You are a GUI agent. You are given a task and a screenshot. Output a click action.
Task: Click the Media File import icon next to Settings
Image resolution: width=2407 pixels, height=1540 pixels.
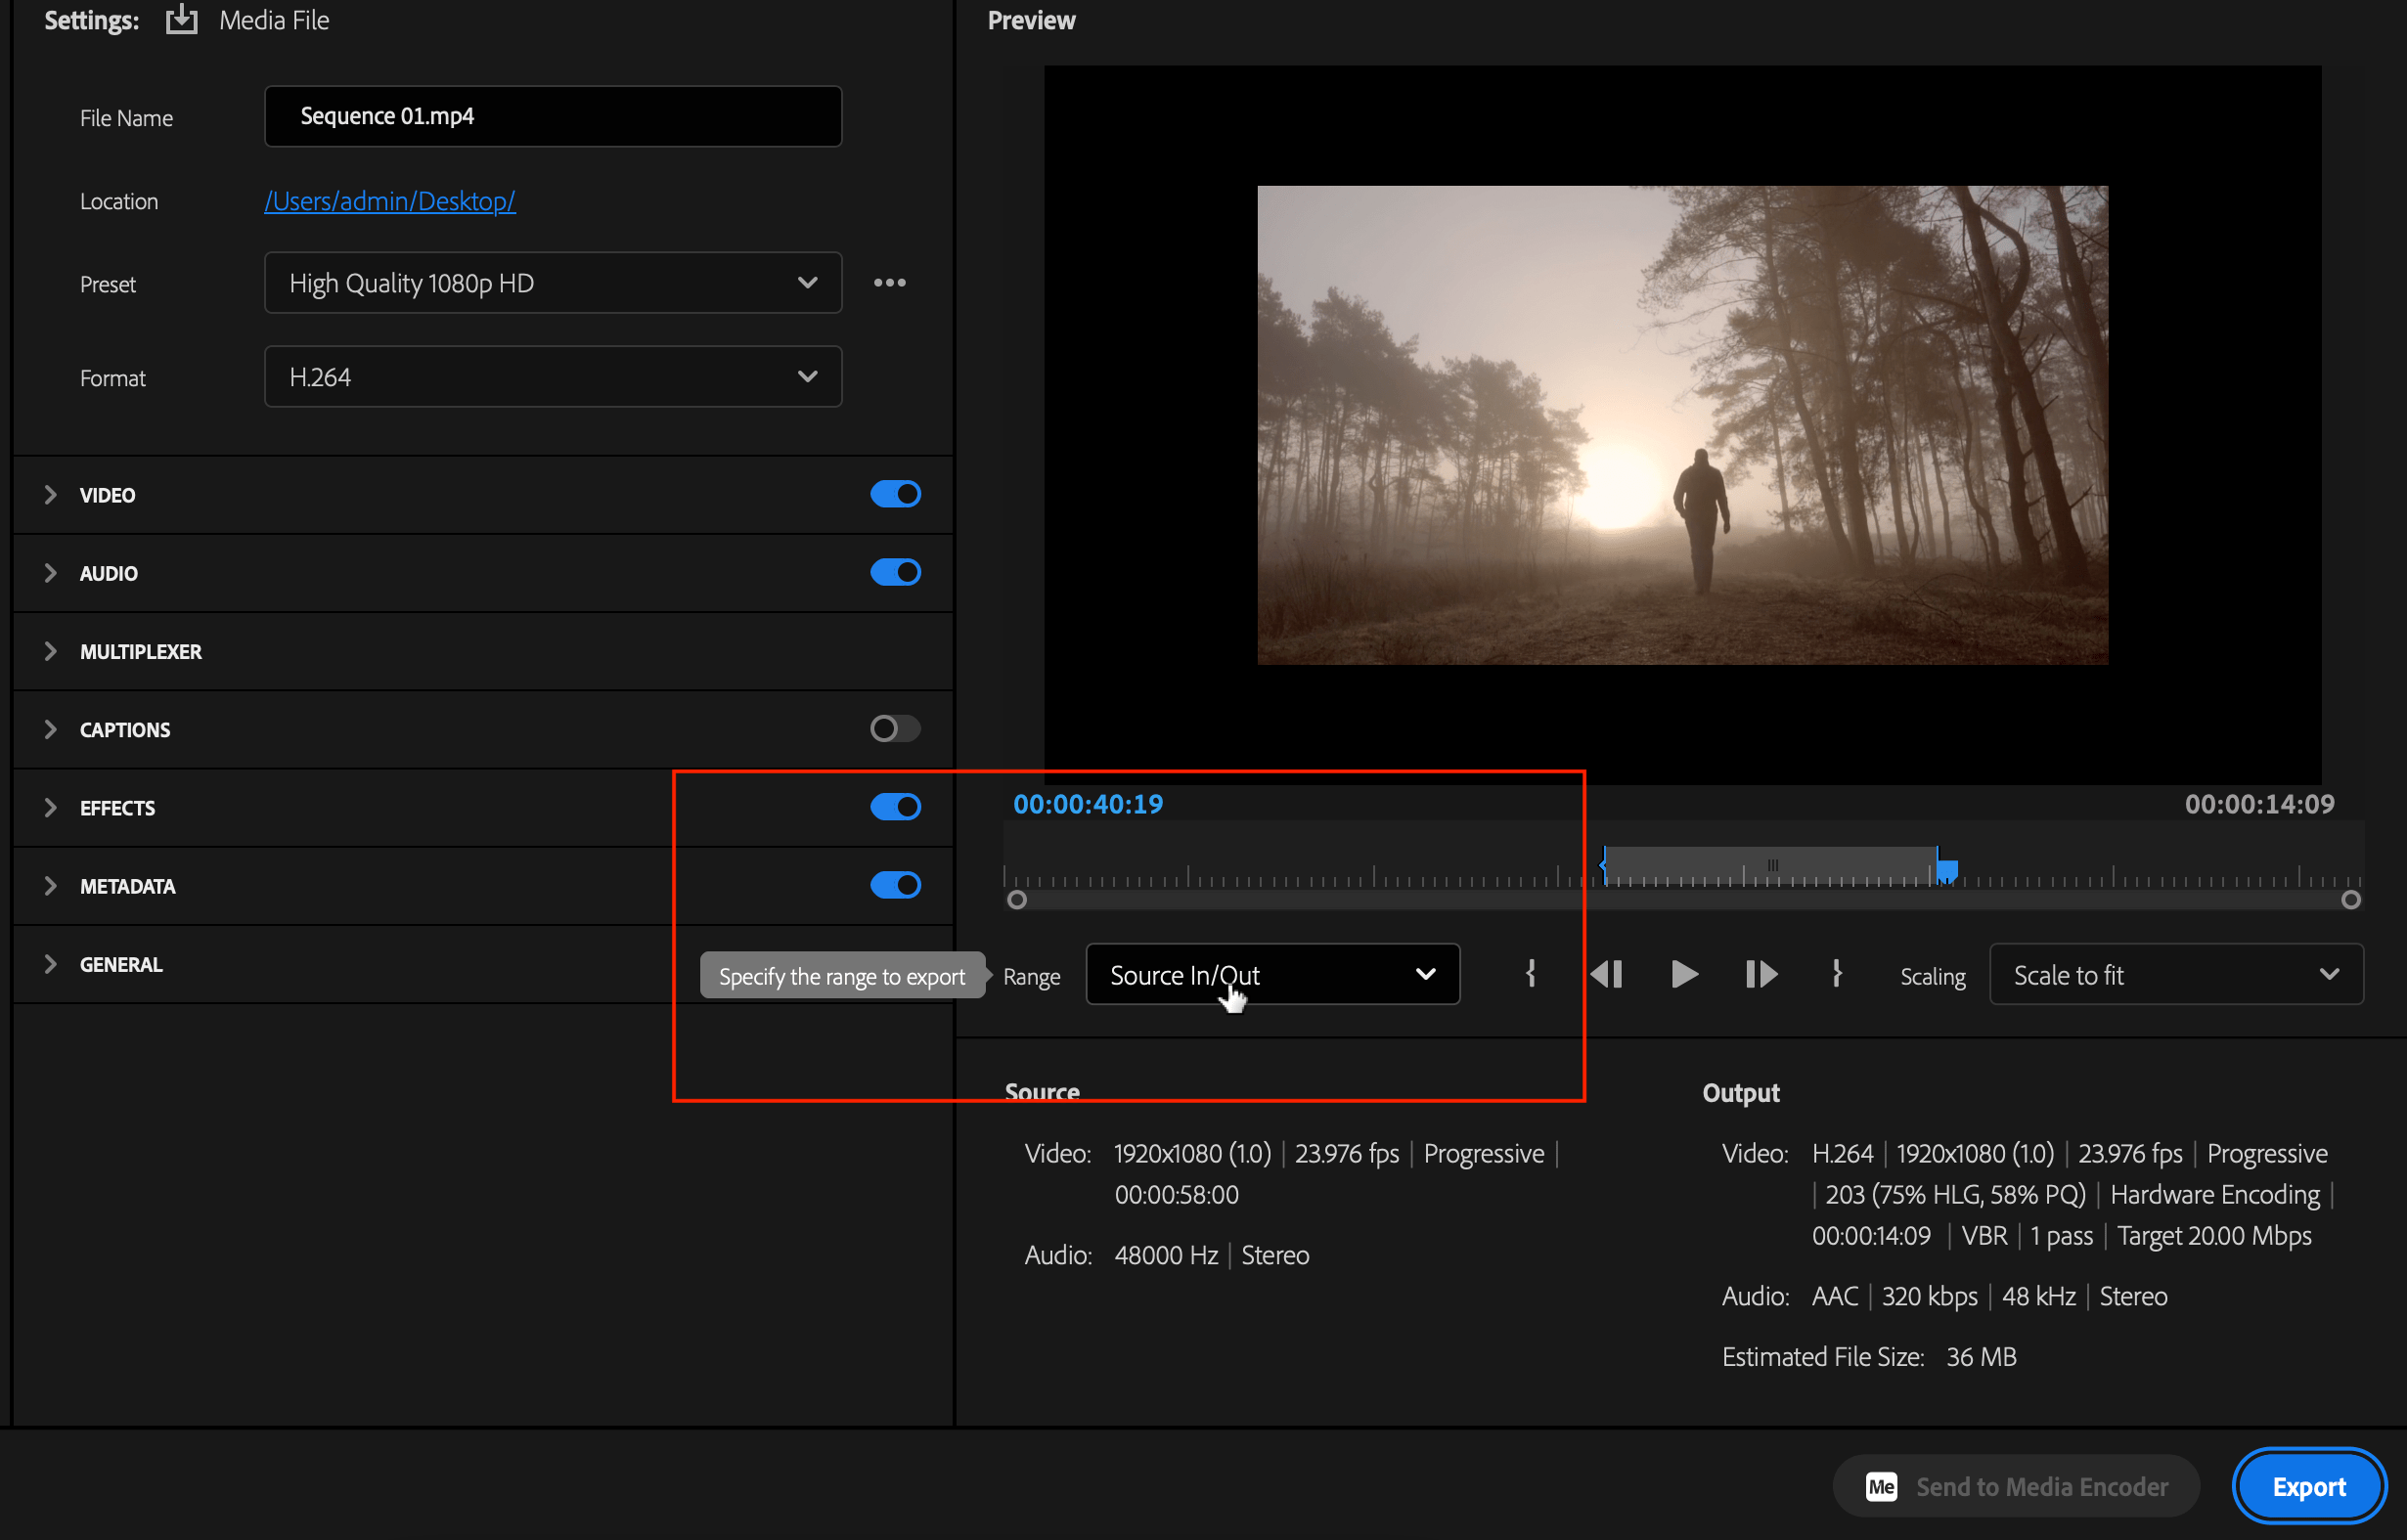pos(181,19)
